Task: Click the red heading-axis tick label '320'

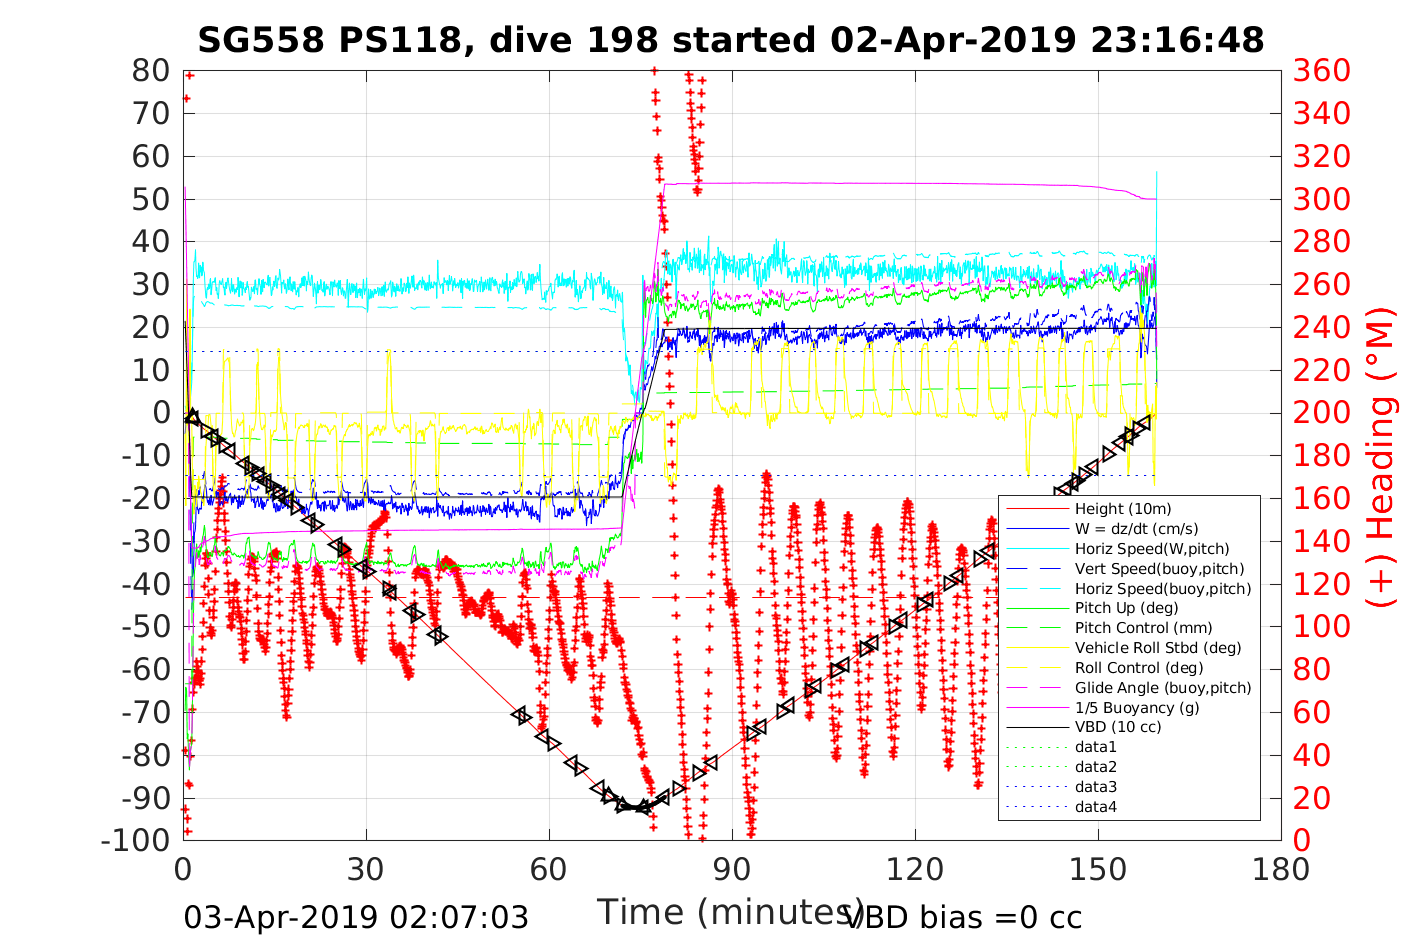Action: click(1322, 157)
